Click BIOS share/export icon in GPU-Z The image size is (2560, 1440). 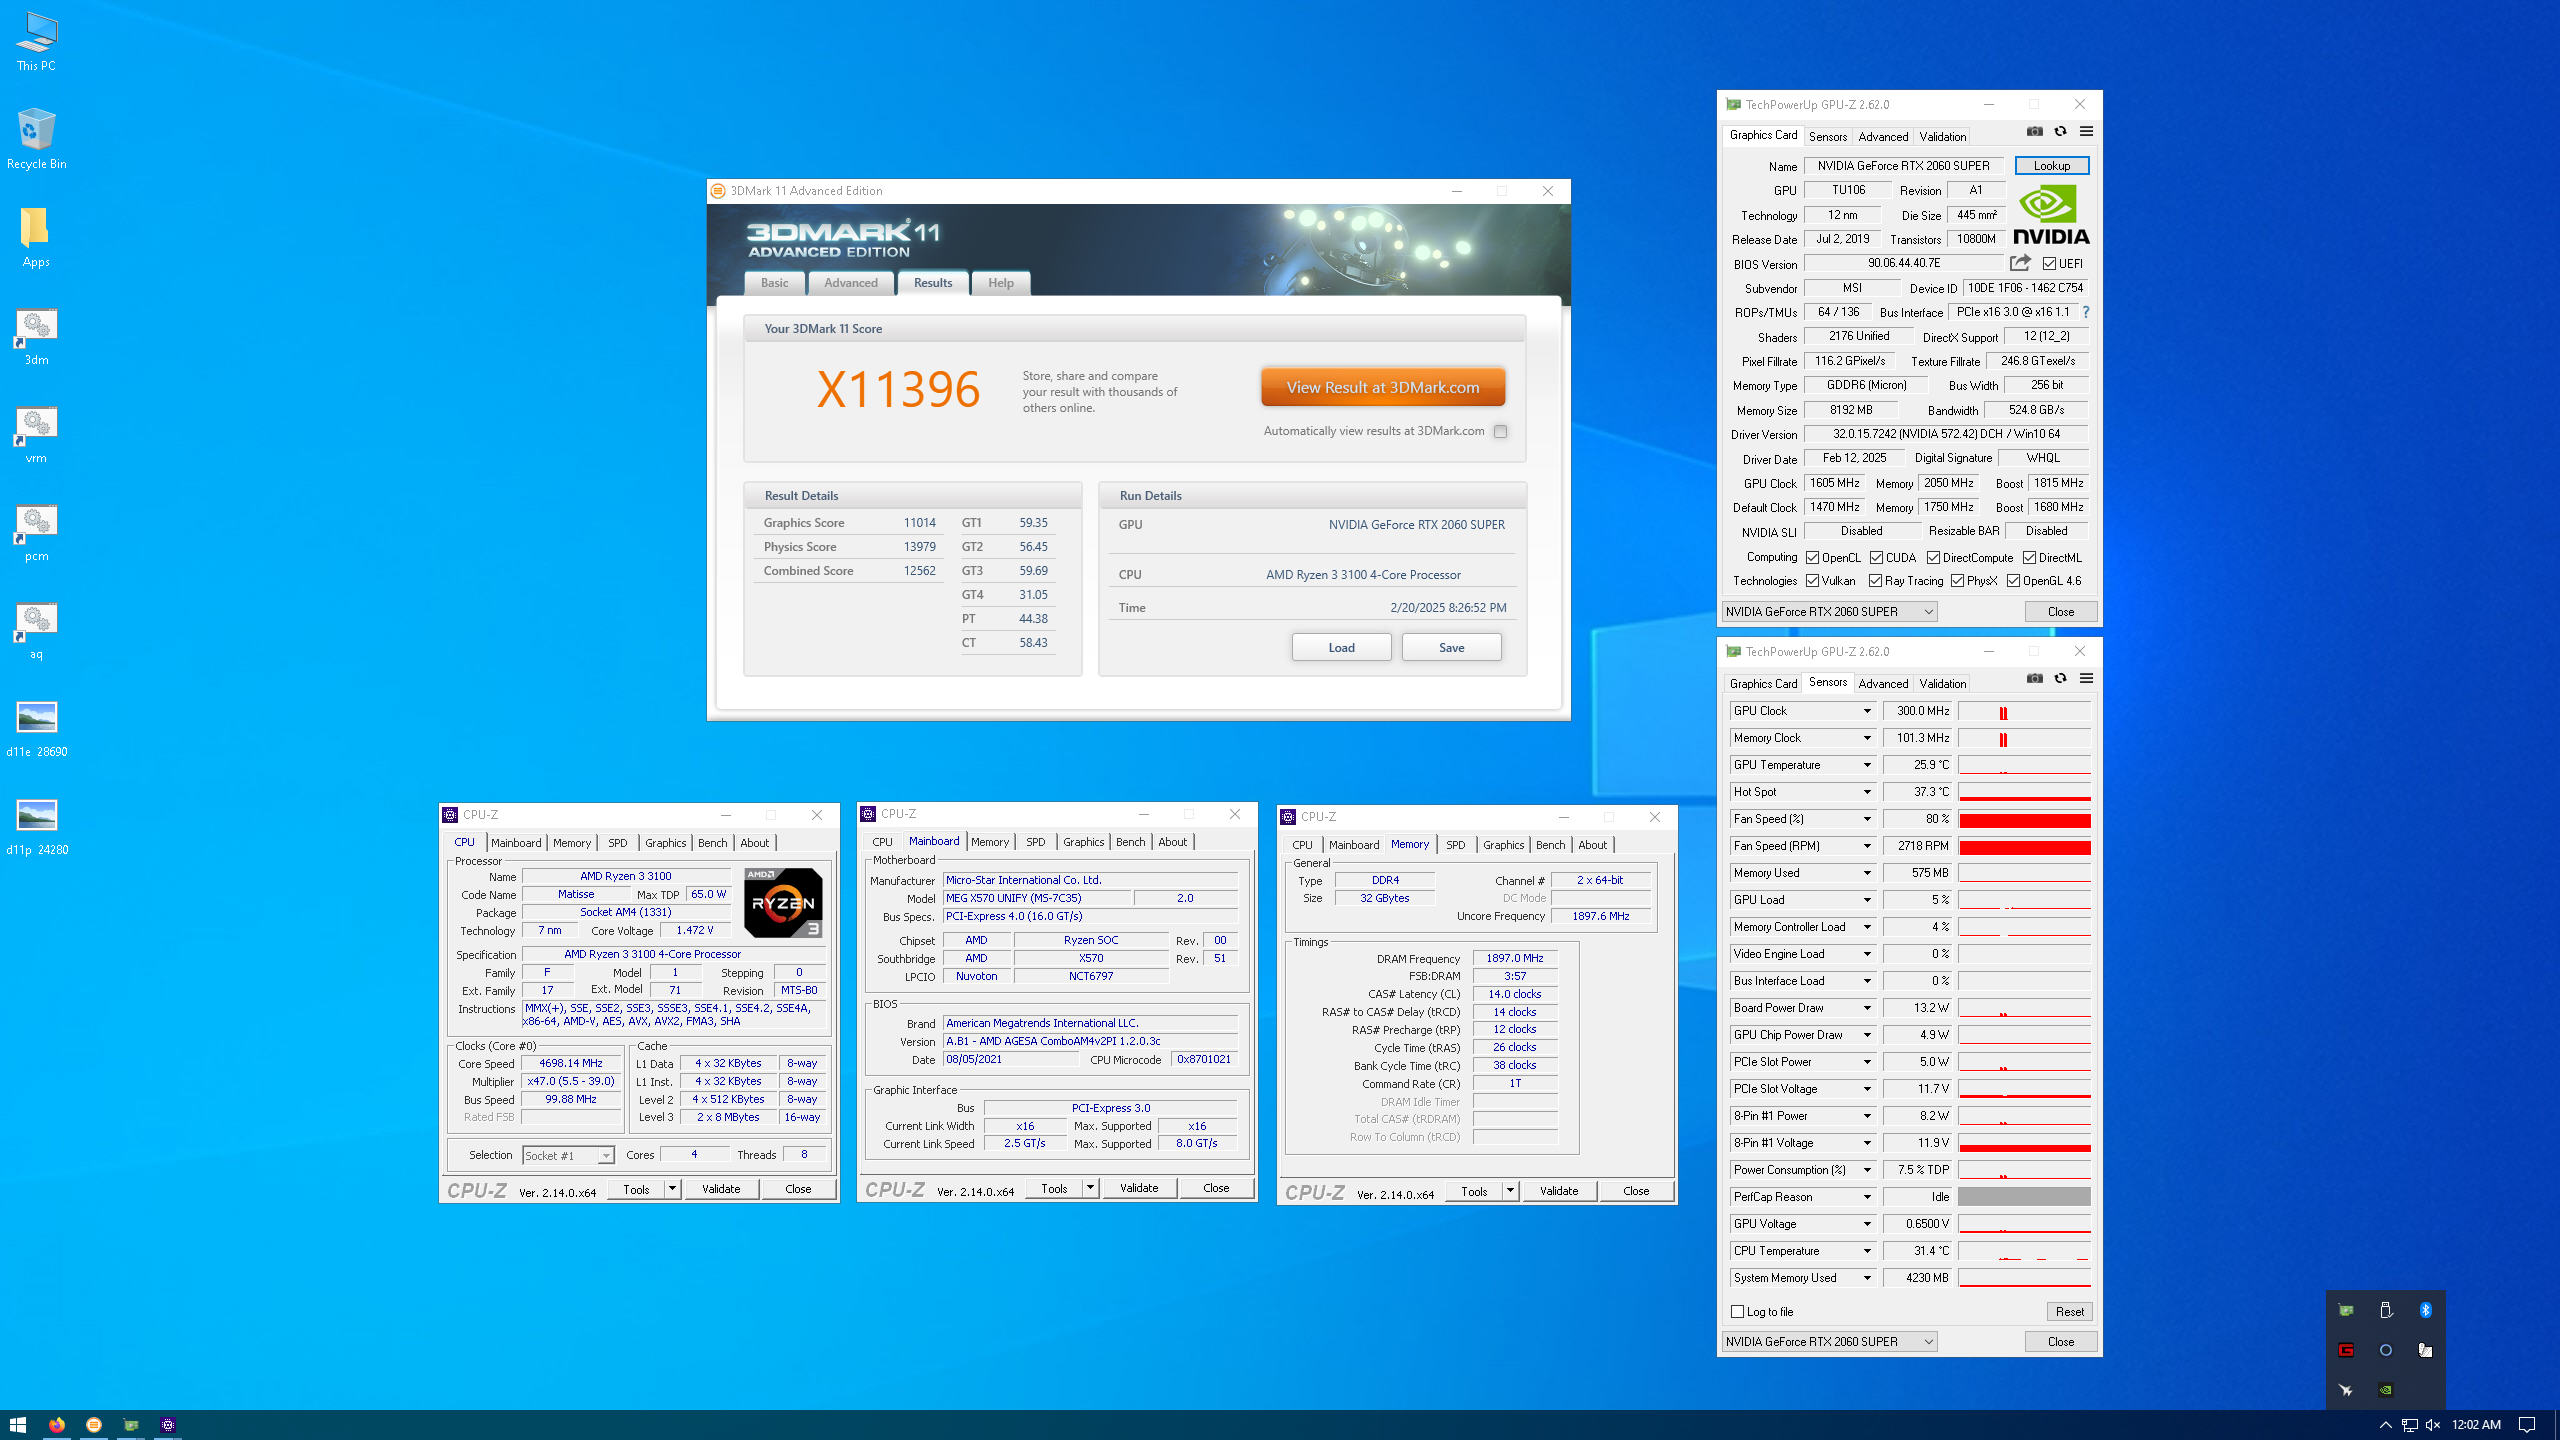click(x=2020, y=263)
